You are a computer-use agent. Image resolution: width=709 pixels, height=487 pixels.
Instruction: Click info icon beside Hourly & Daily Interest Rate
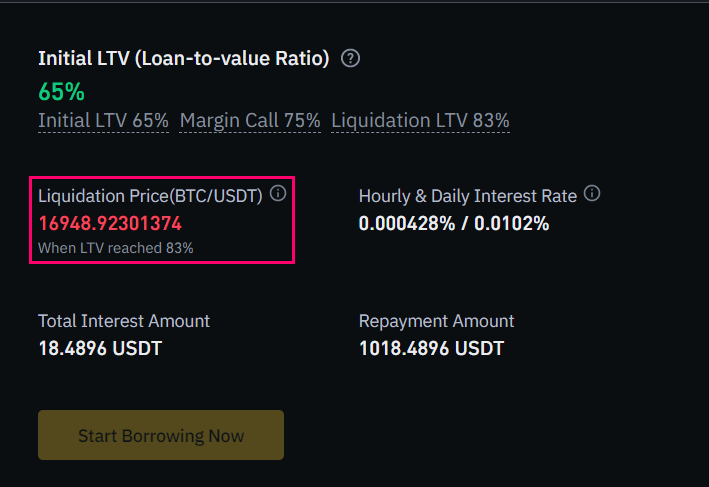coord(592,193)
